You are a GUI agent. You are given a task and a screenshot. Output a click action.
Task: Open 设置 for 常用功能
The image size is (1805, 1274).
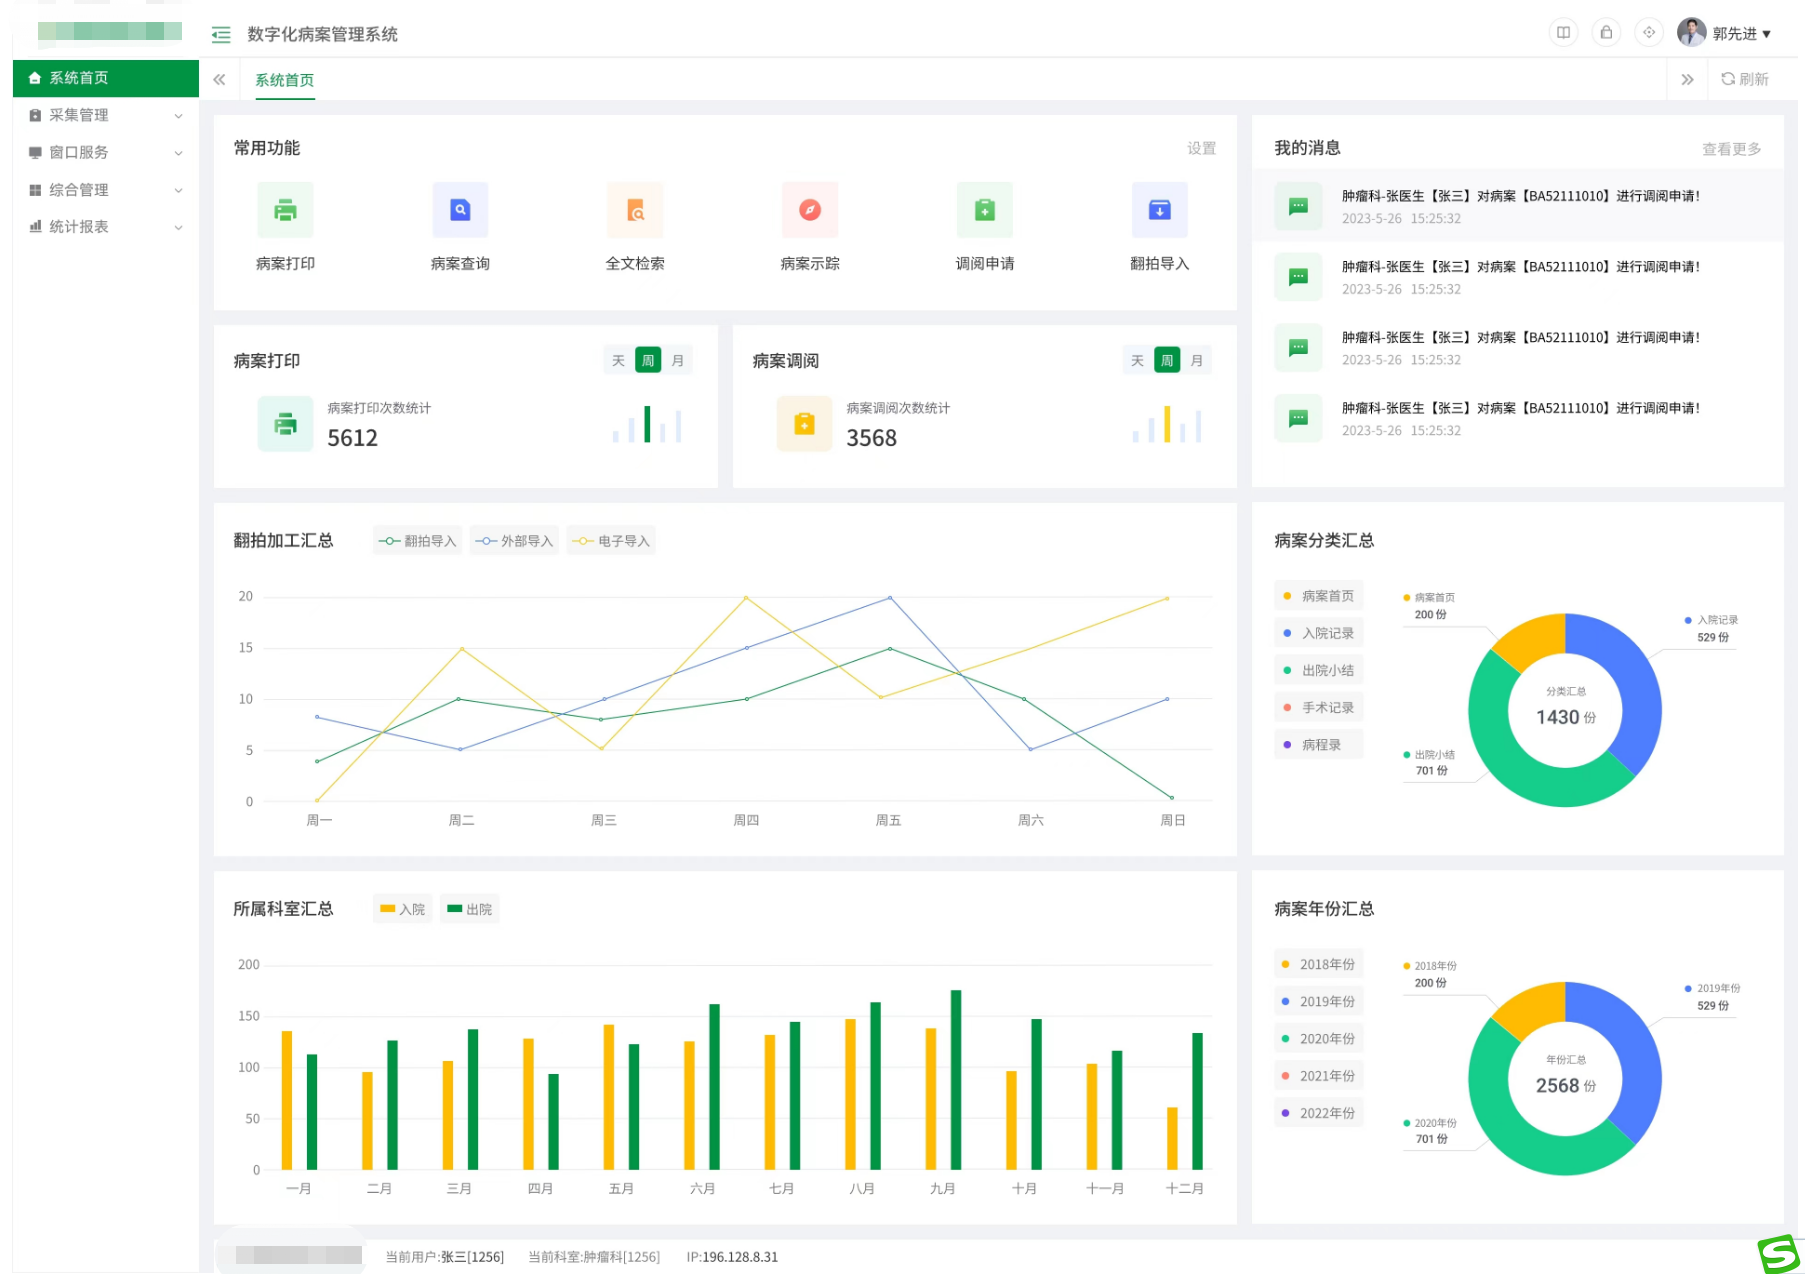pos(1201,148)
